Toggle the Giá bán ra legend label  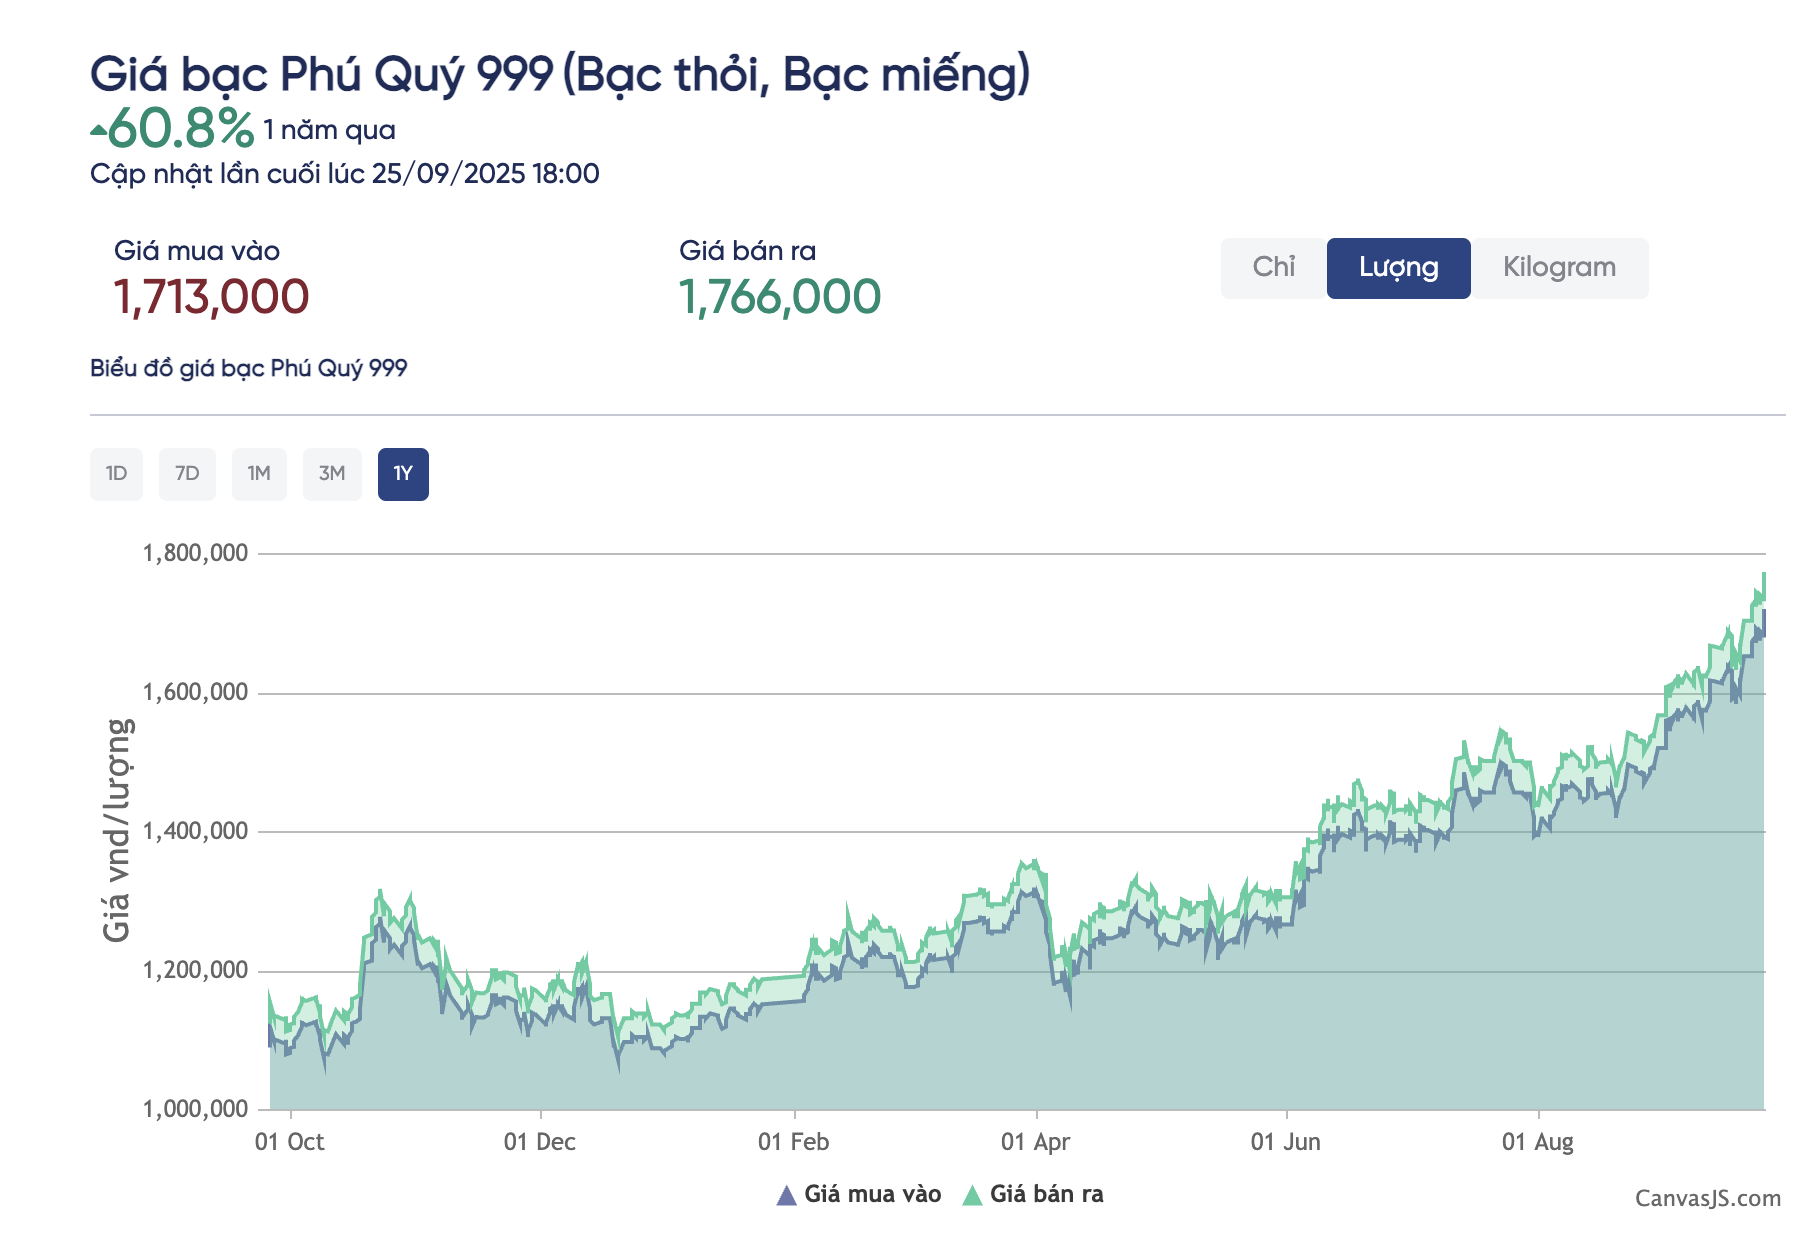1046,1194
